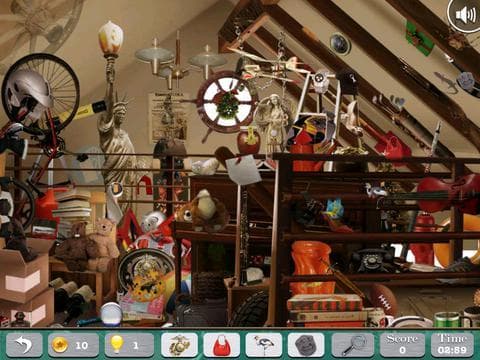Screen dimensions: 480x360
Task: Pick the red violin on the shelf
Action: click(x=447, y=193)
